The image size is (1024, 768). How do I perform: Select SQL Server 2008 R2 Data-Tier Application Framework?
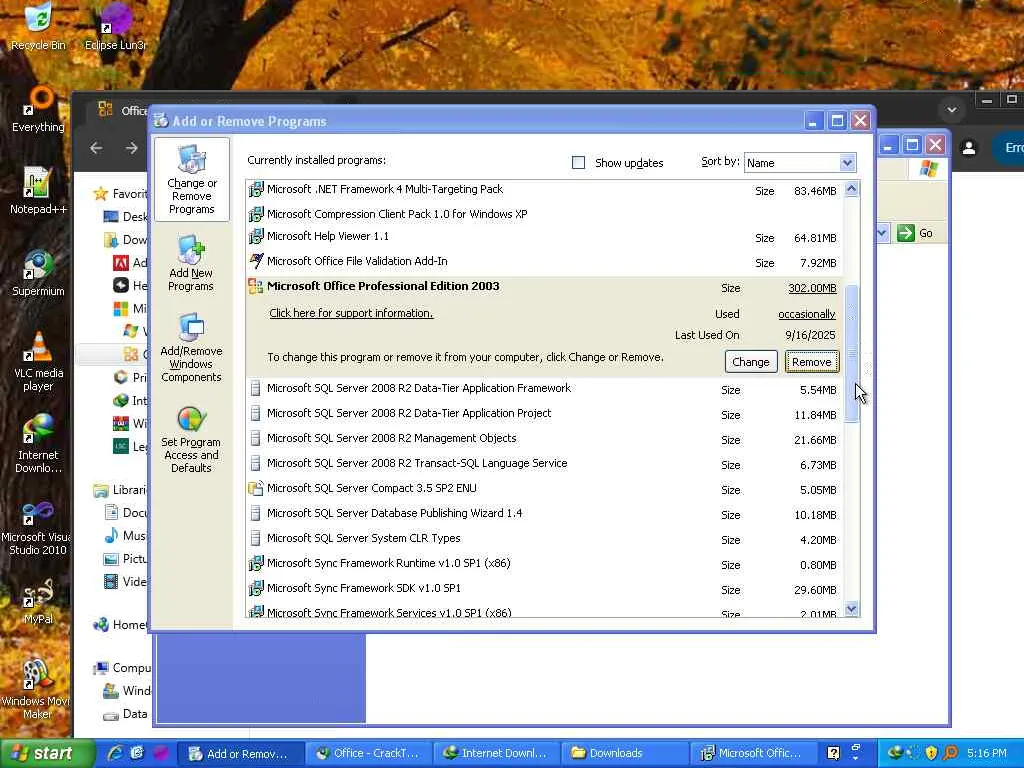544,389
